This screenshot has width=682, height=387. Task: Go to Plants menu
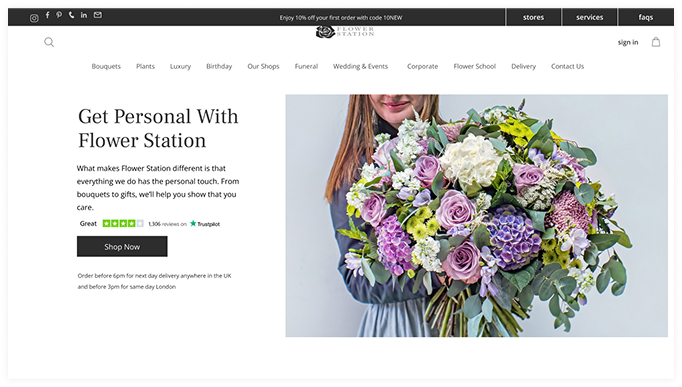click(145, 67)
